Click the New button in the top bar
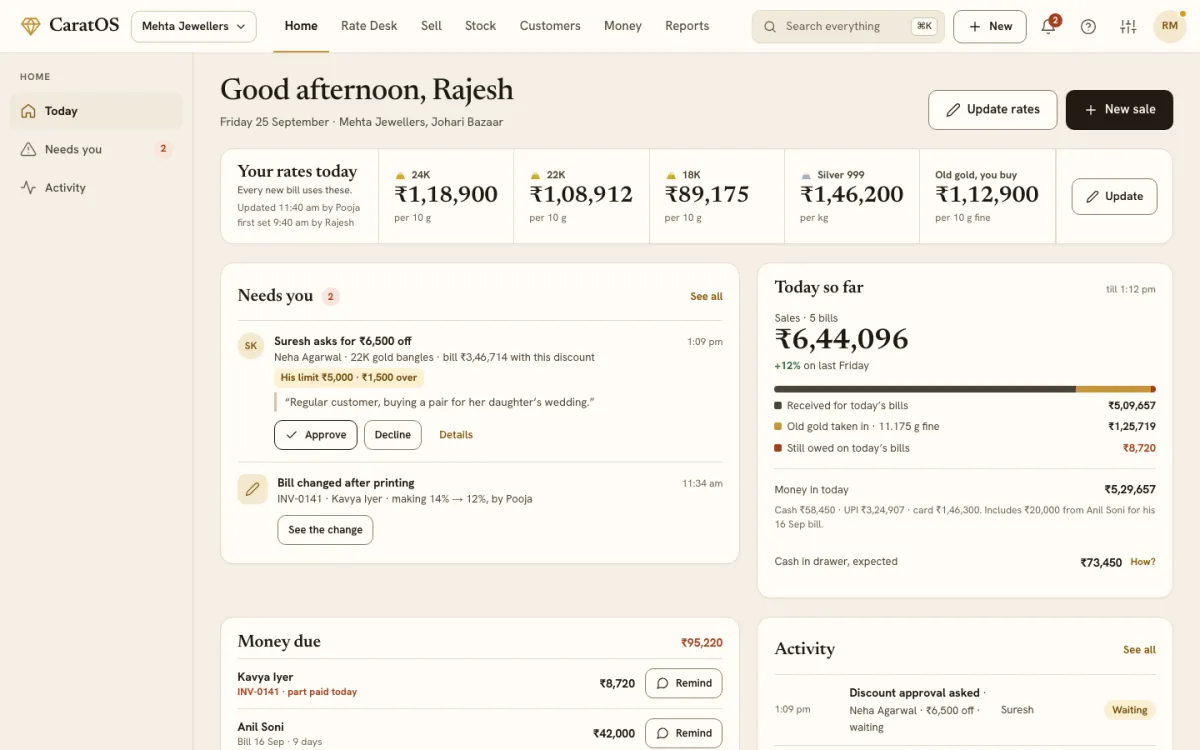 click(990, 26)
